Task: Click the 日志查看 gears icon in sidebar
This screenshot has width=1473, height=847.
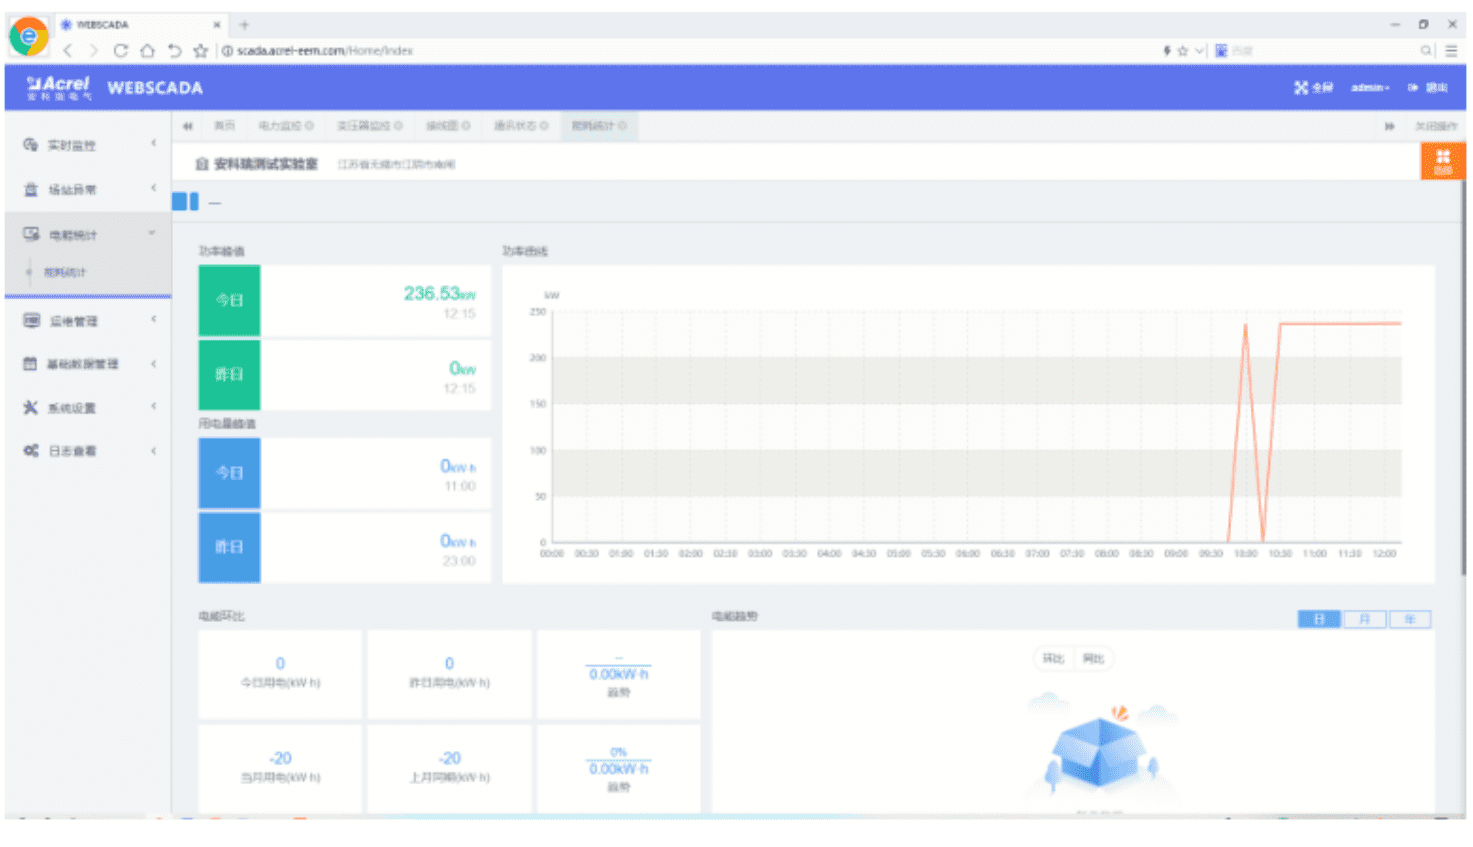Action: [x=31, y=451]
